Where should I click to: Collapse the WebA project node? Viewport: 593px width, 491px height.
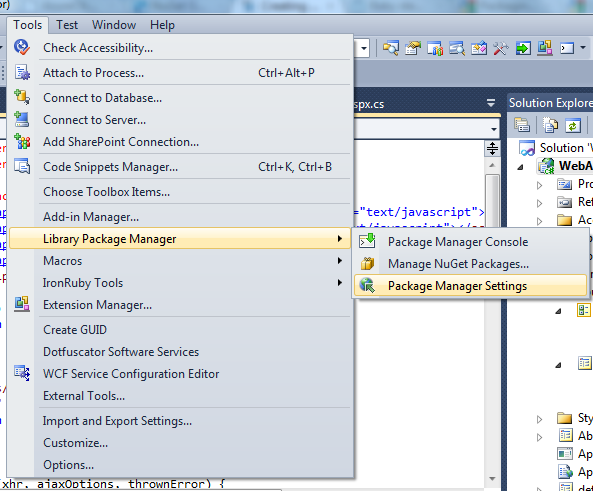coord(520,166)
